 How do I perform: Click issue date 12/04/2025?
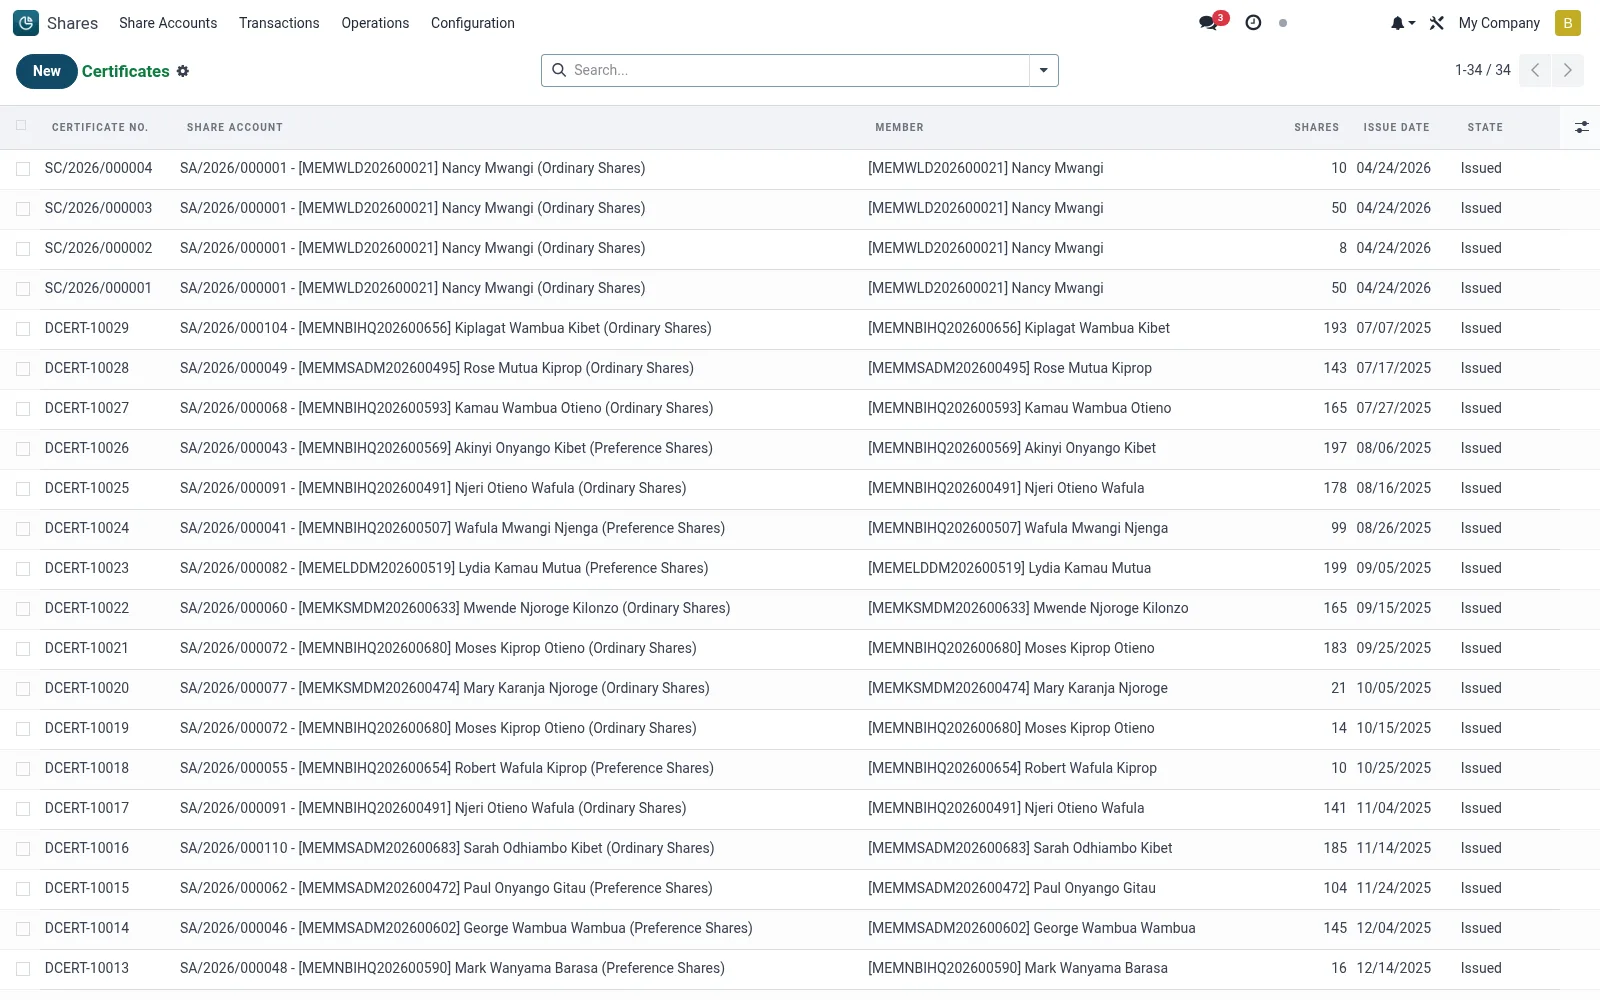click(x=1393, y=928)
